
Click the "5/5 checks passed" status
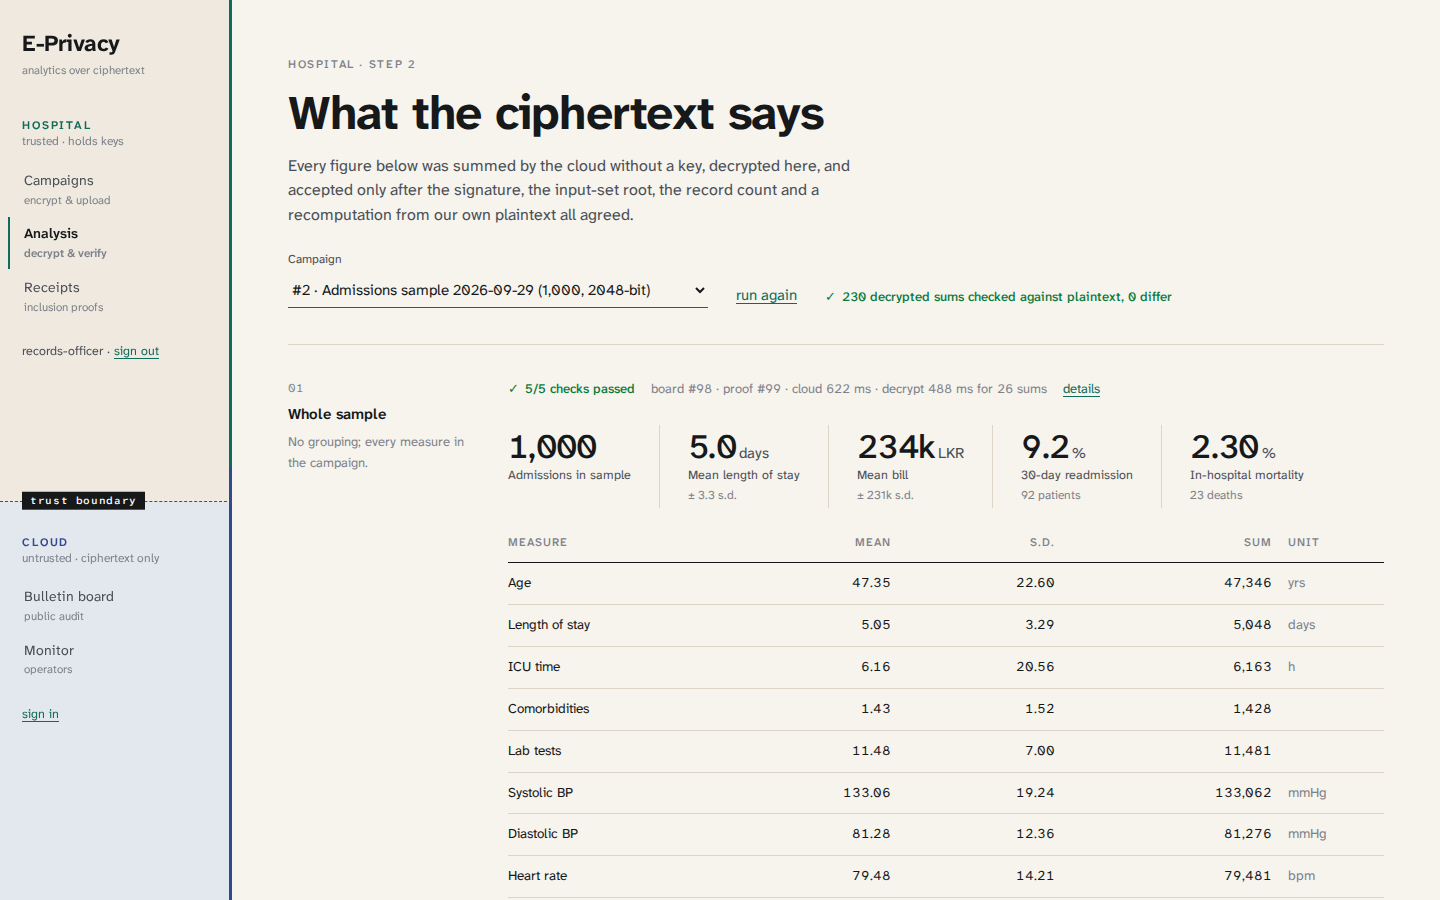tap(571, 389)
